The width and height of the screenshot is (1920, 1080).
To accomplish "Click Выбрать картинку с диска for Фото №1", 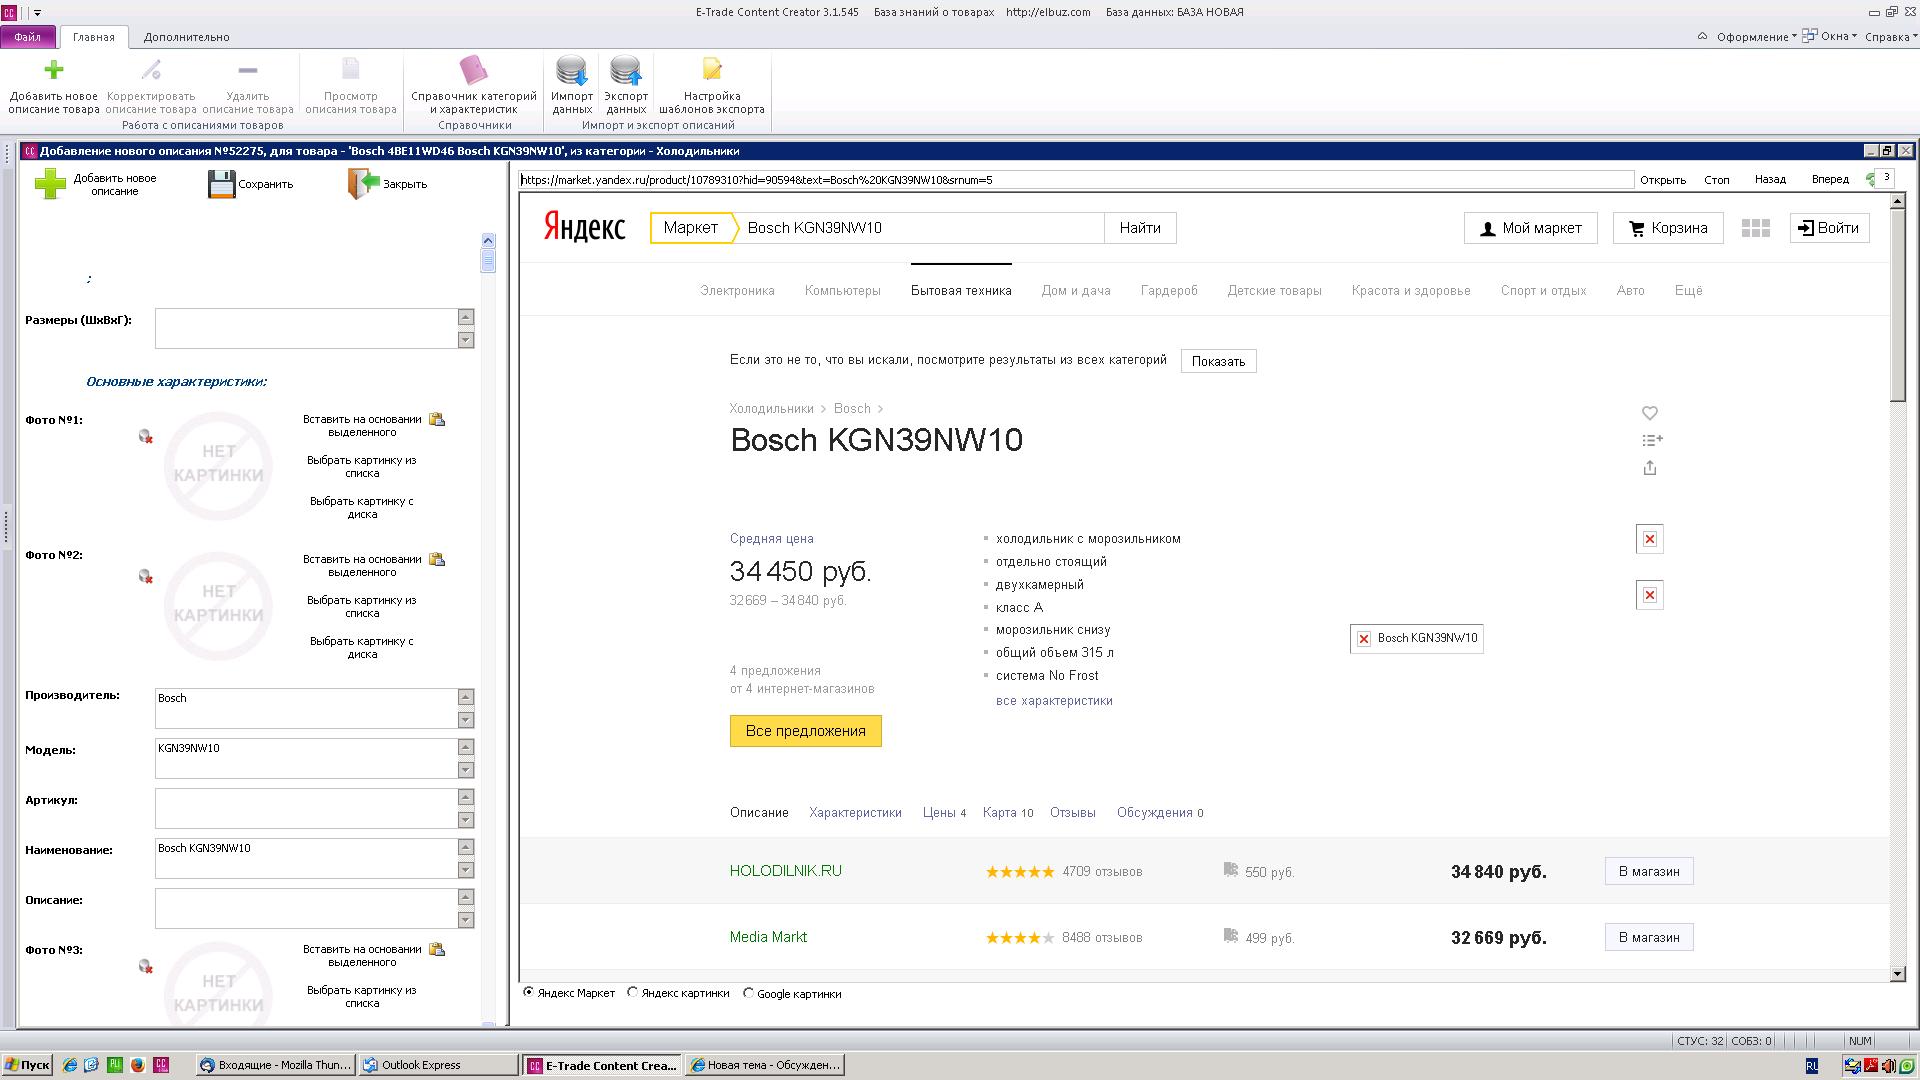I will coord(362,507).
